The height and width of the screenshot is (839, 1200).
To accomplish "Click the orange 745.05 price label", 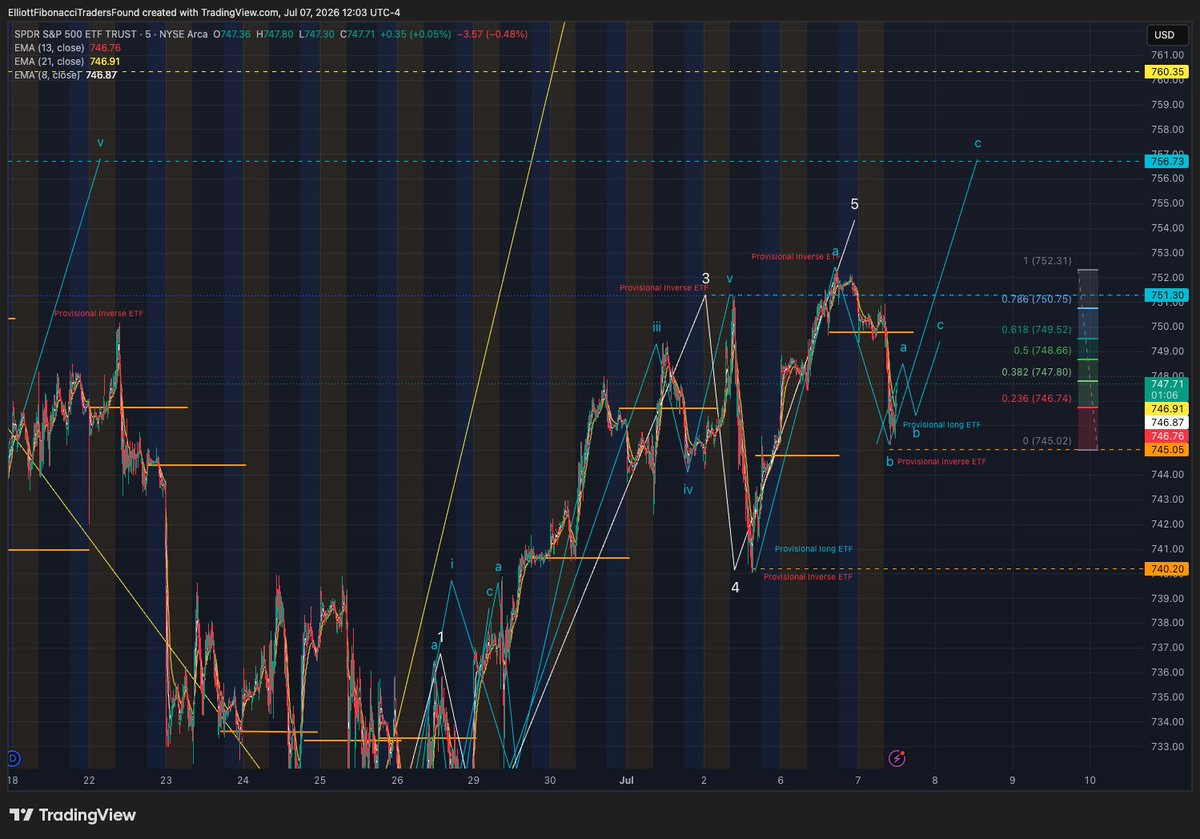I will [1167, 450].
